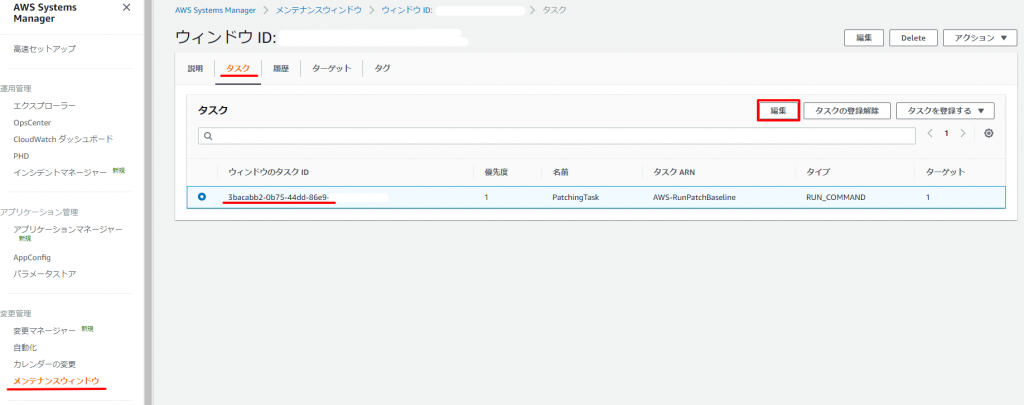1024x405 pixels.
Task: Click the PatchingTask name cell
Action: pyautogui.click(x=575, y=197)
